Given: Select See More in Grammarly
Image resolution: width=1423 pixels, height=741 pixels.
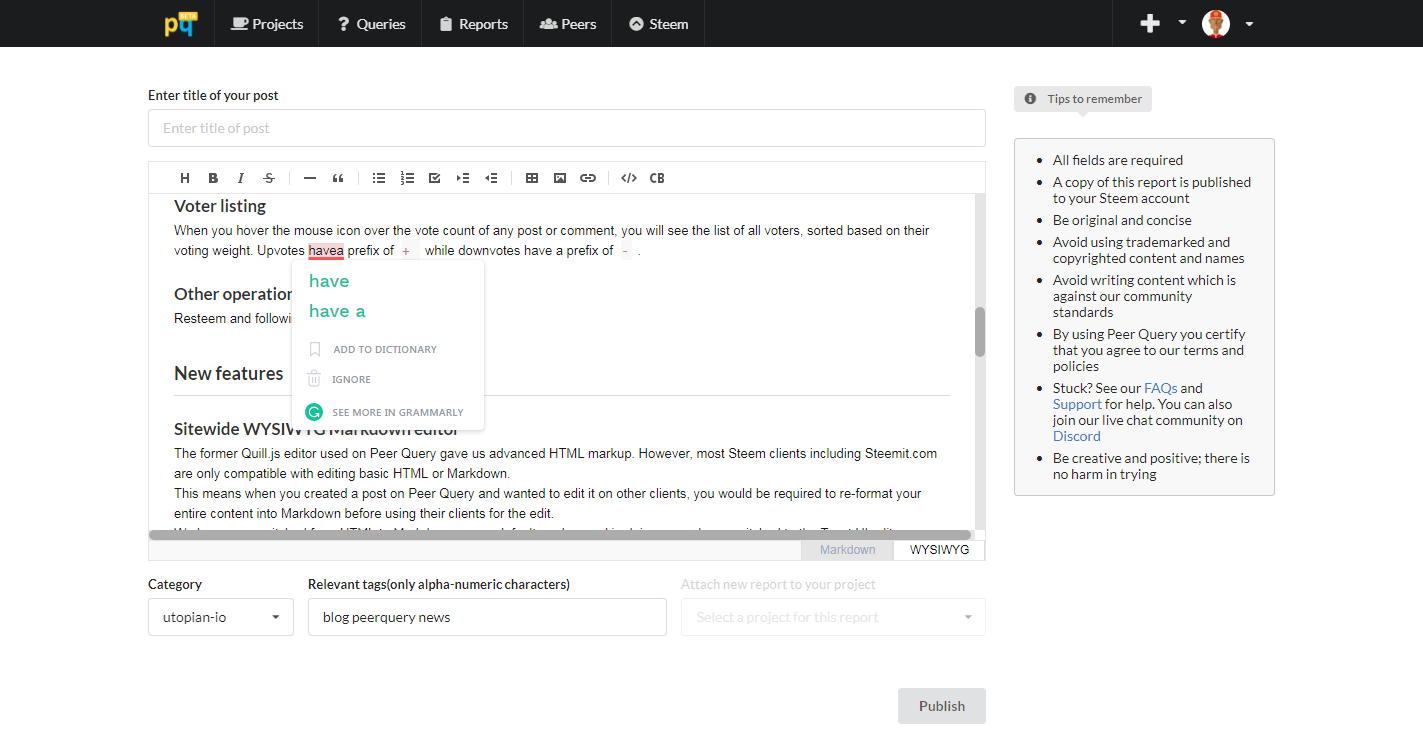Looking at the screenshot, I should point(385,412).
